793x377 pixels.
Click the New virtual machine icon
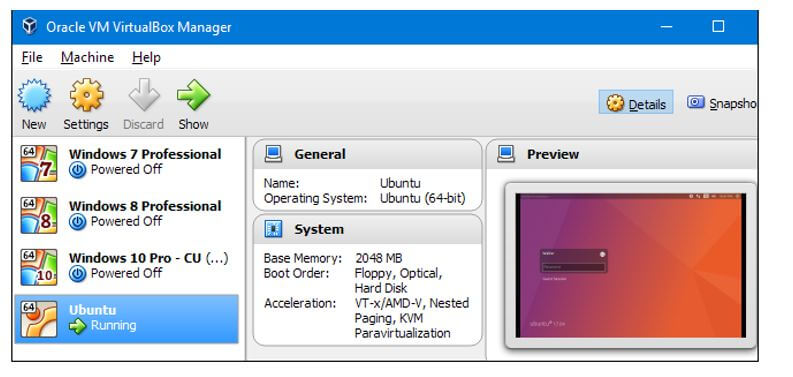click(34, 95)
